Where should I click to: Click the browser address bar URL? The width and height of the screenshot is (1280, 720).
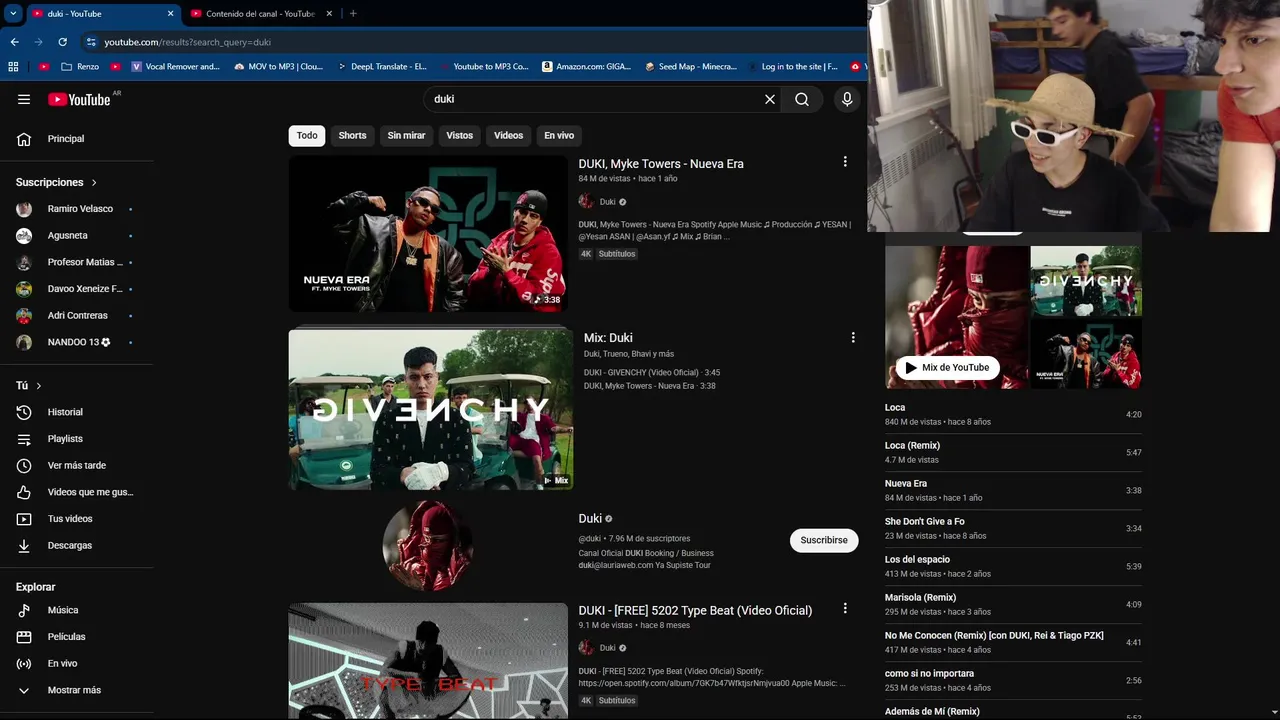[187, 42]
